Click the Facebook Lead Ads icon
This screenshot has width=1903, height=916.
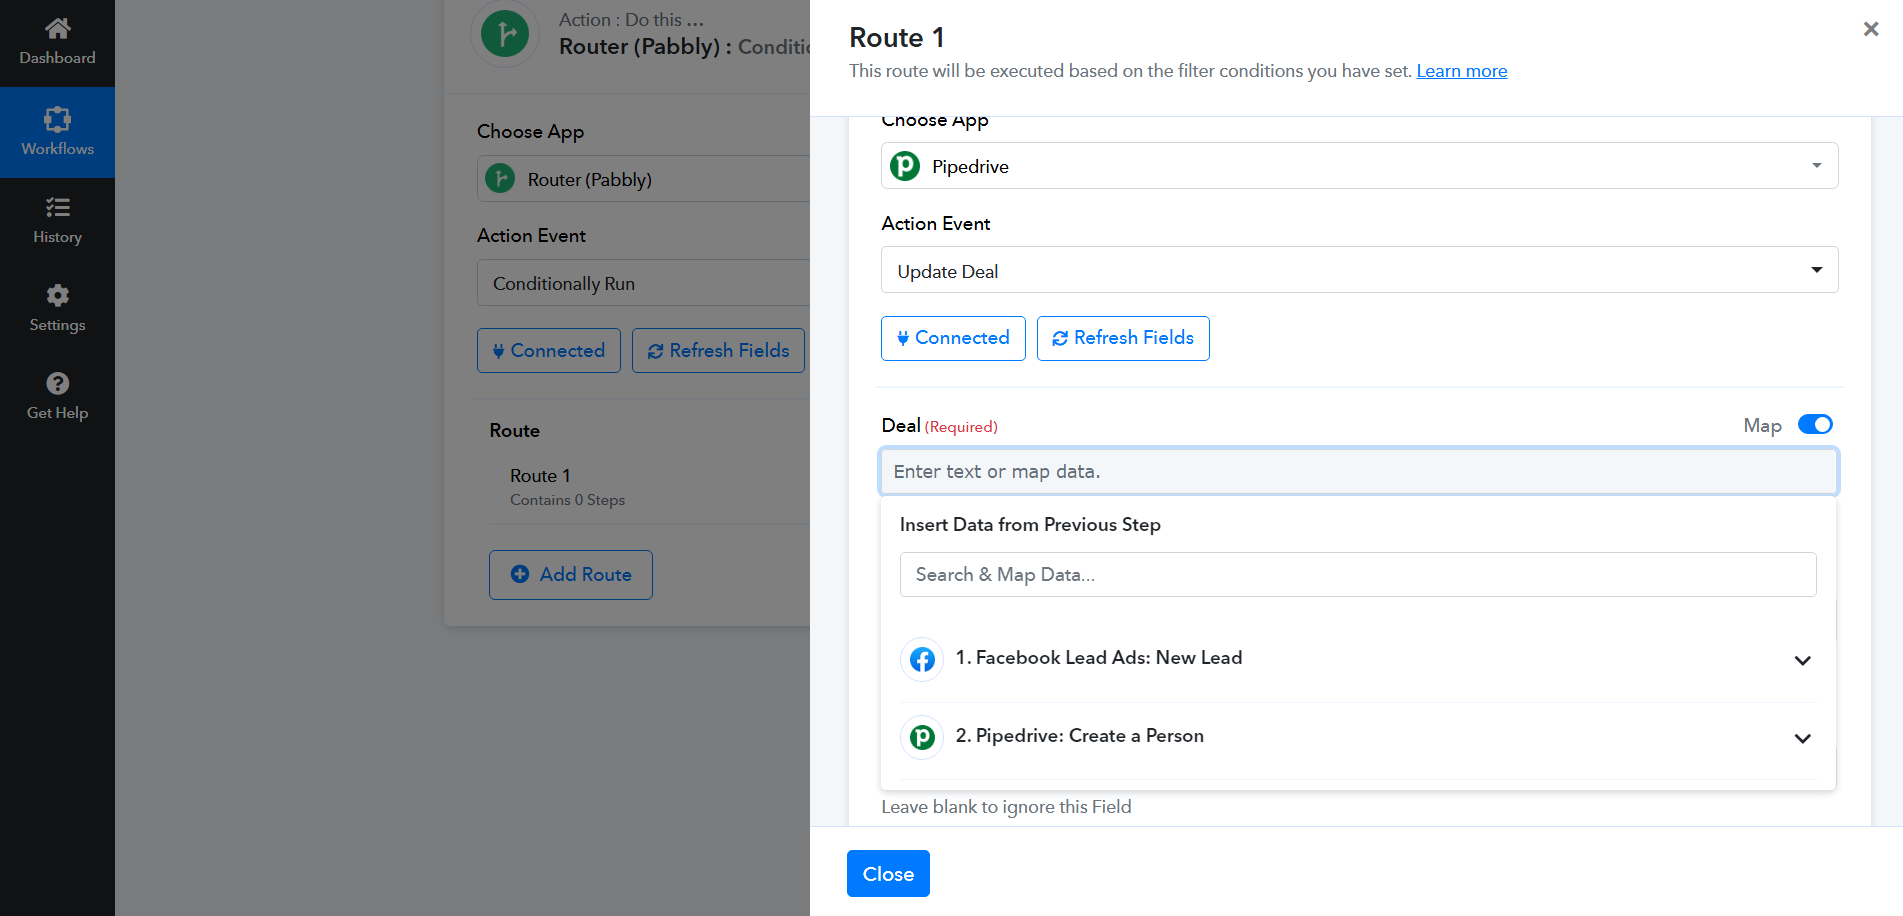[x=922, y=659]
